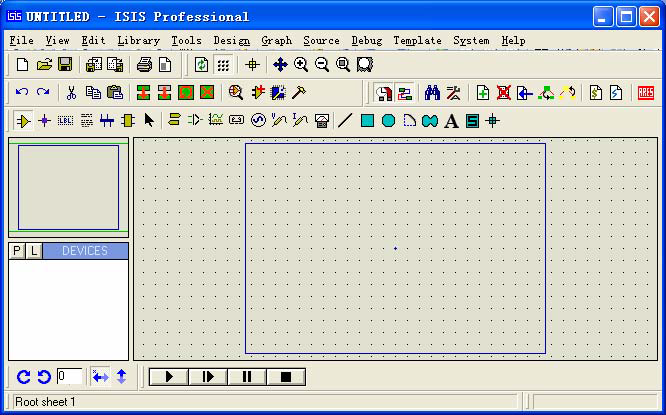Click the block delete icon
Image resolution: width=666 pixels, height=415 pixels.
207,93
